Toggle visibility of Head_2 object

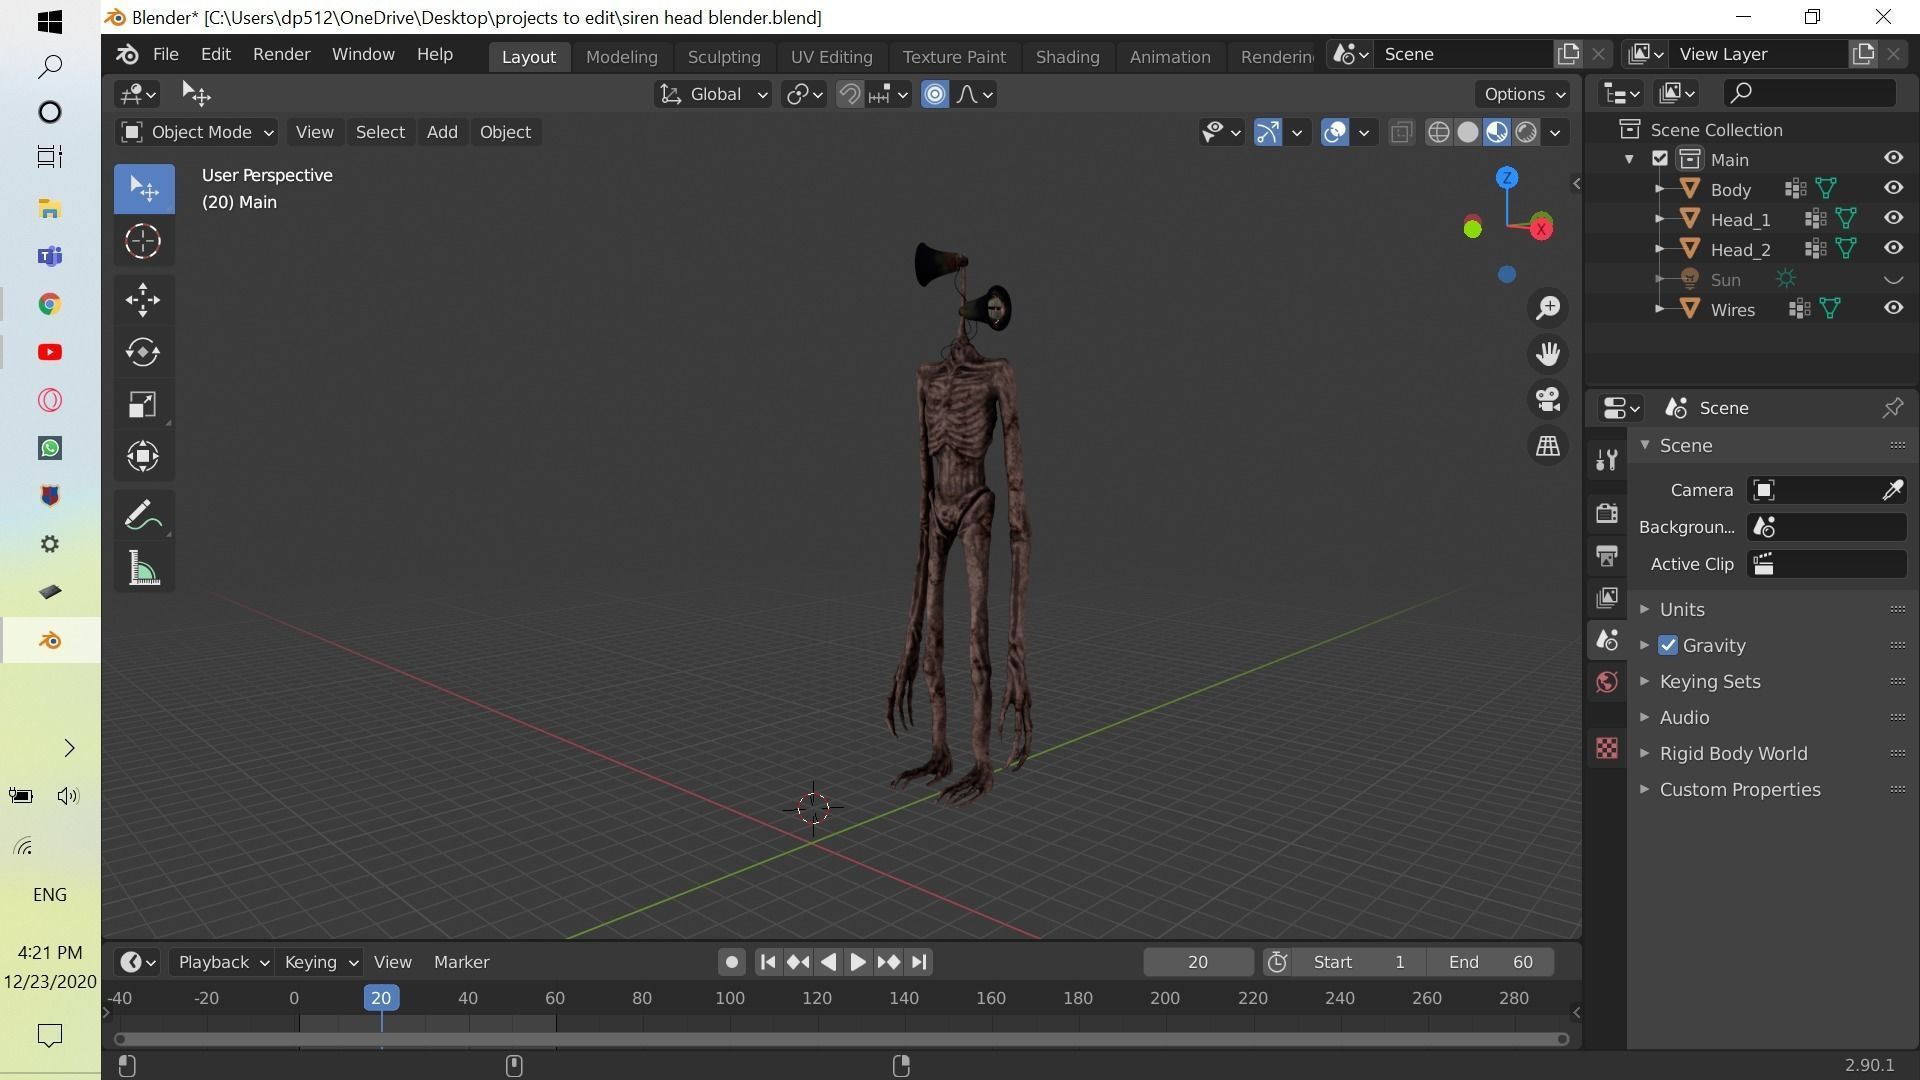(x=1893, y=248)
